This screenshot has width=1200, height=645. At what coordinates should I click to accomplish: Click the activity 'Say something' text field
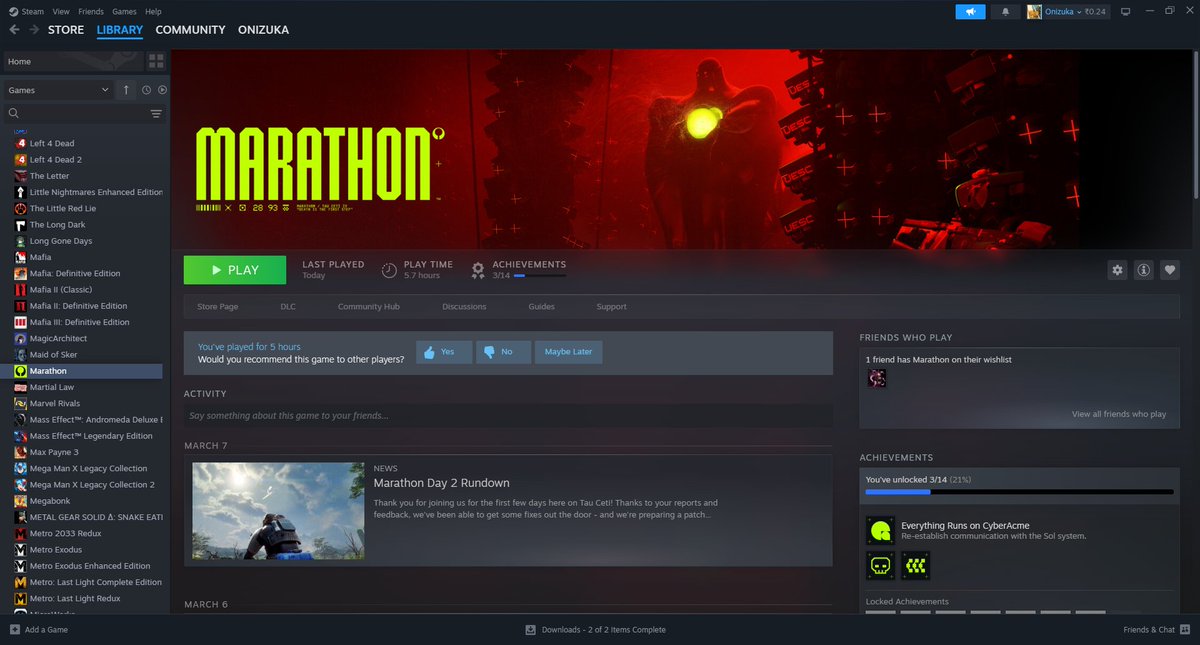click(x=508, y=415)
